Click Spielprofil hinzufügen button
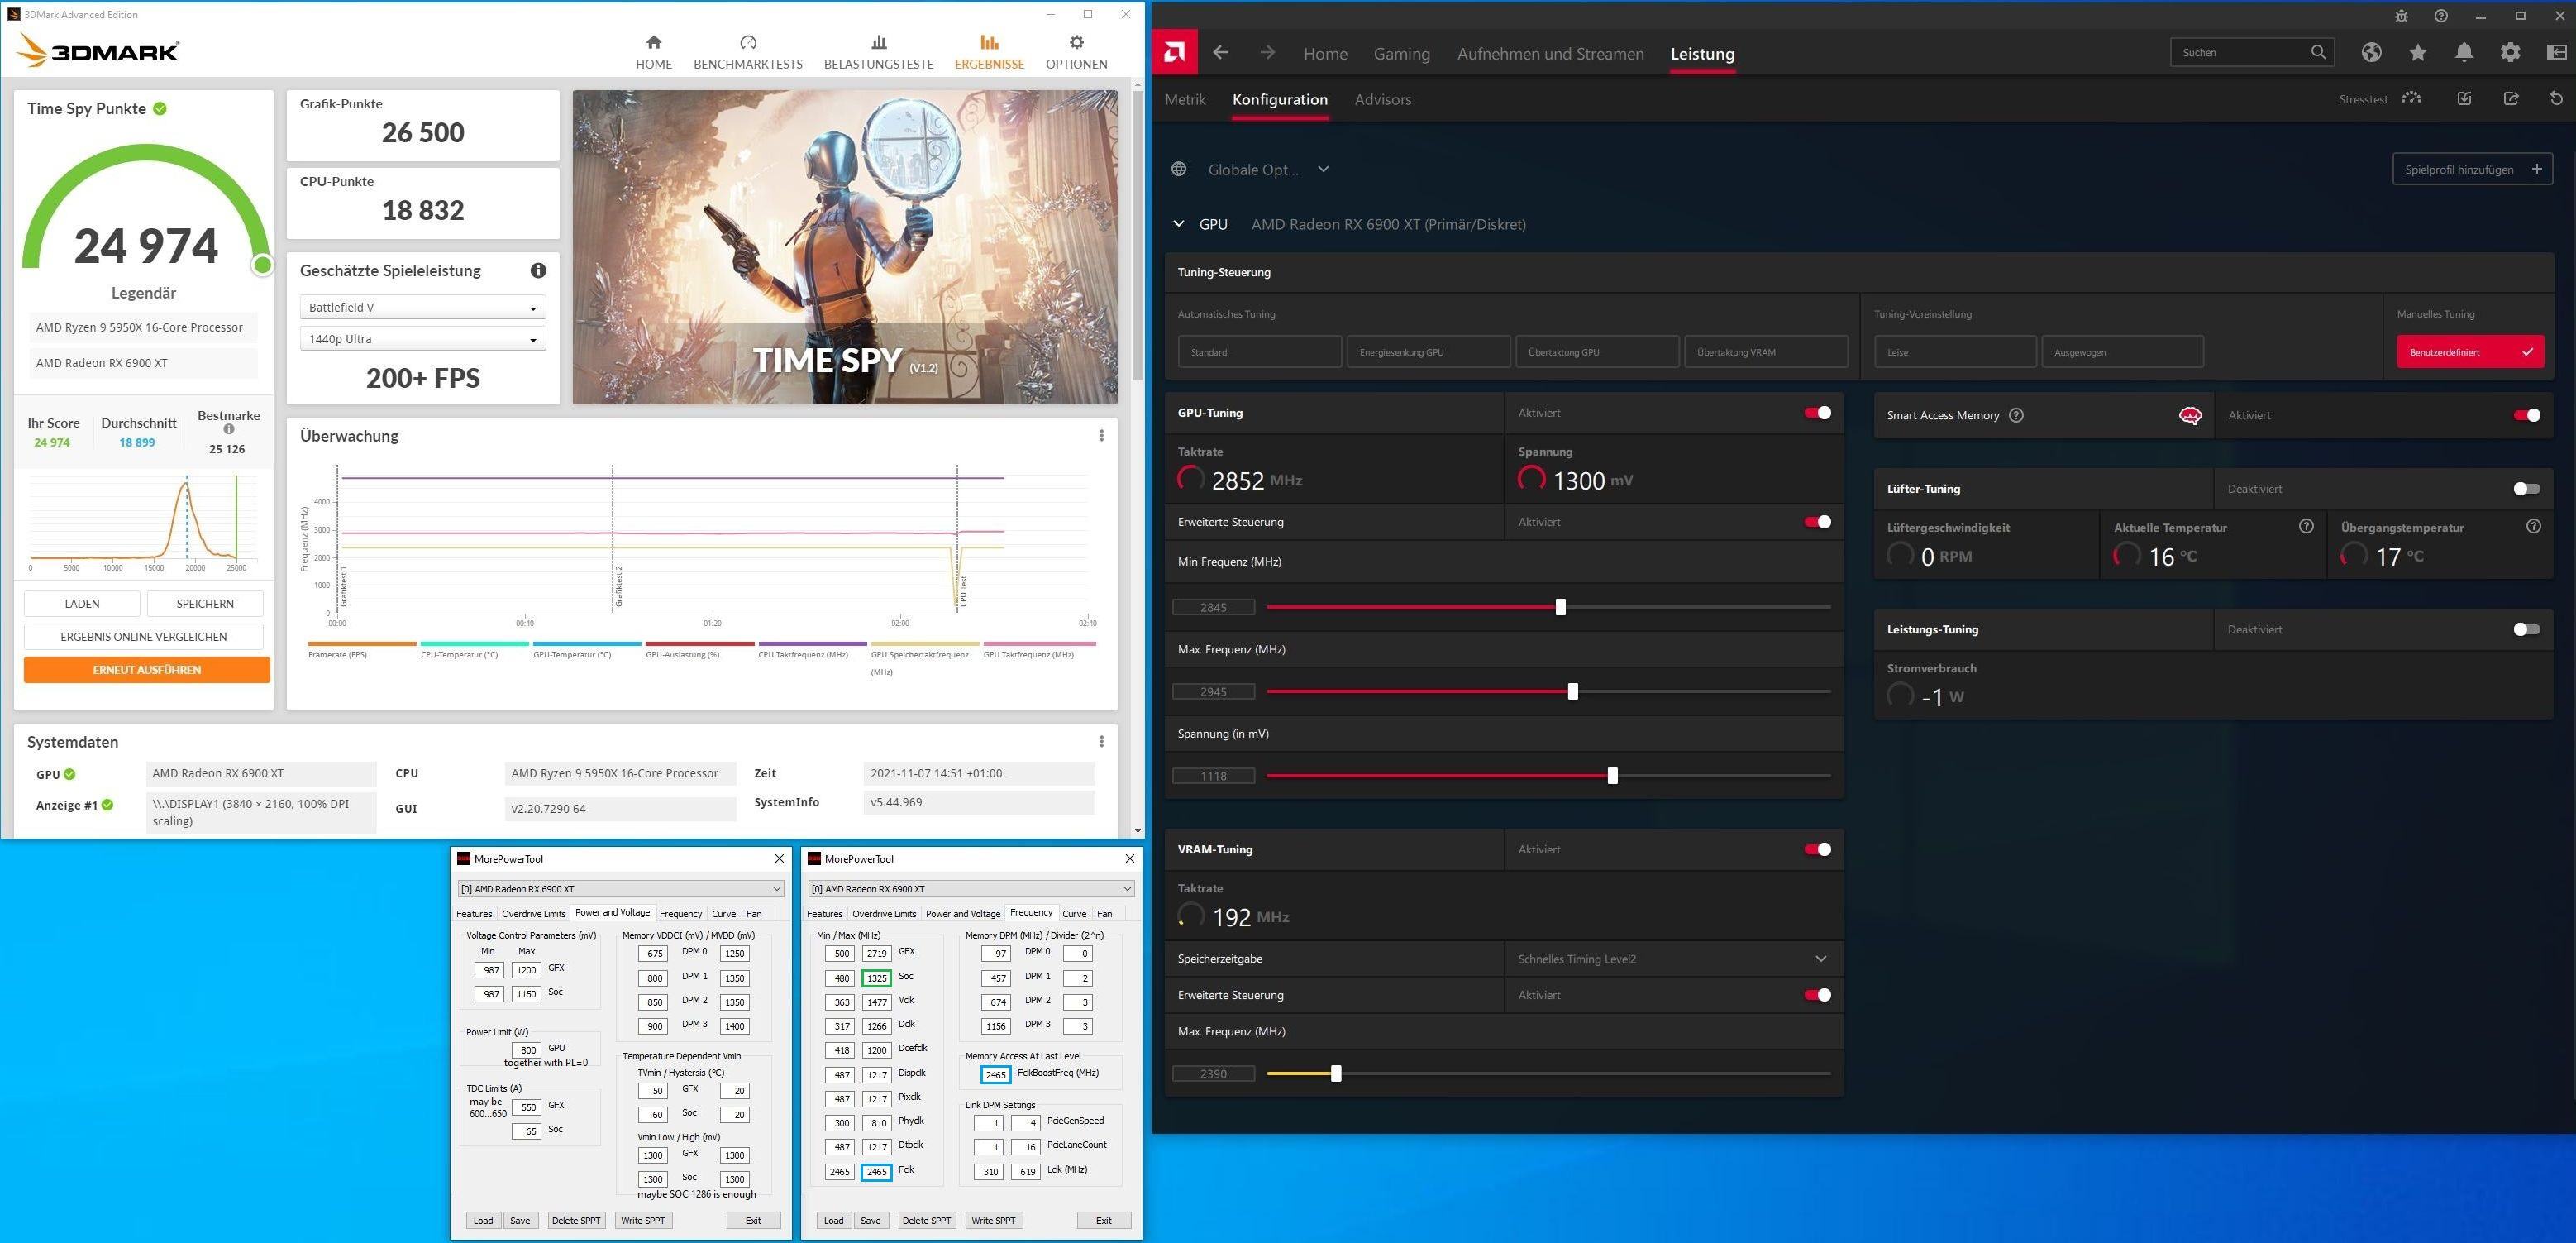Image resolution: width=2576 pixels, height=1243 pixels. 2472,169
